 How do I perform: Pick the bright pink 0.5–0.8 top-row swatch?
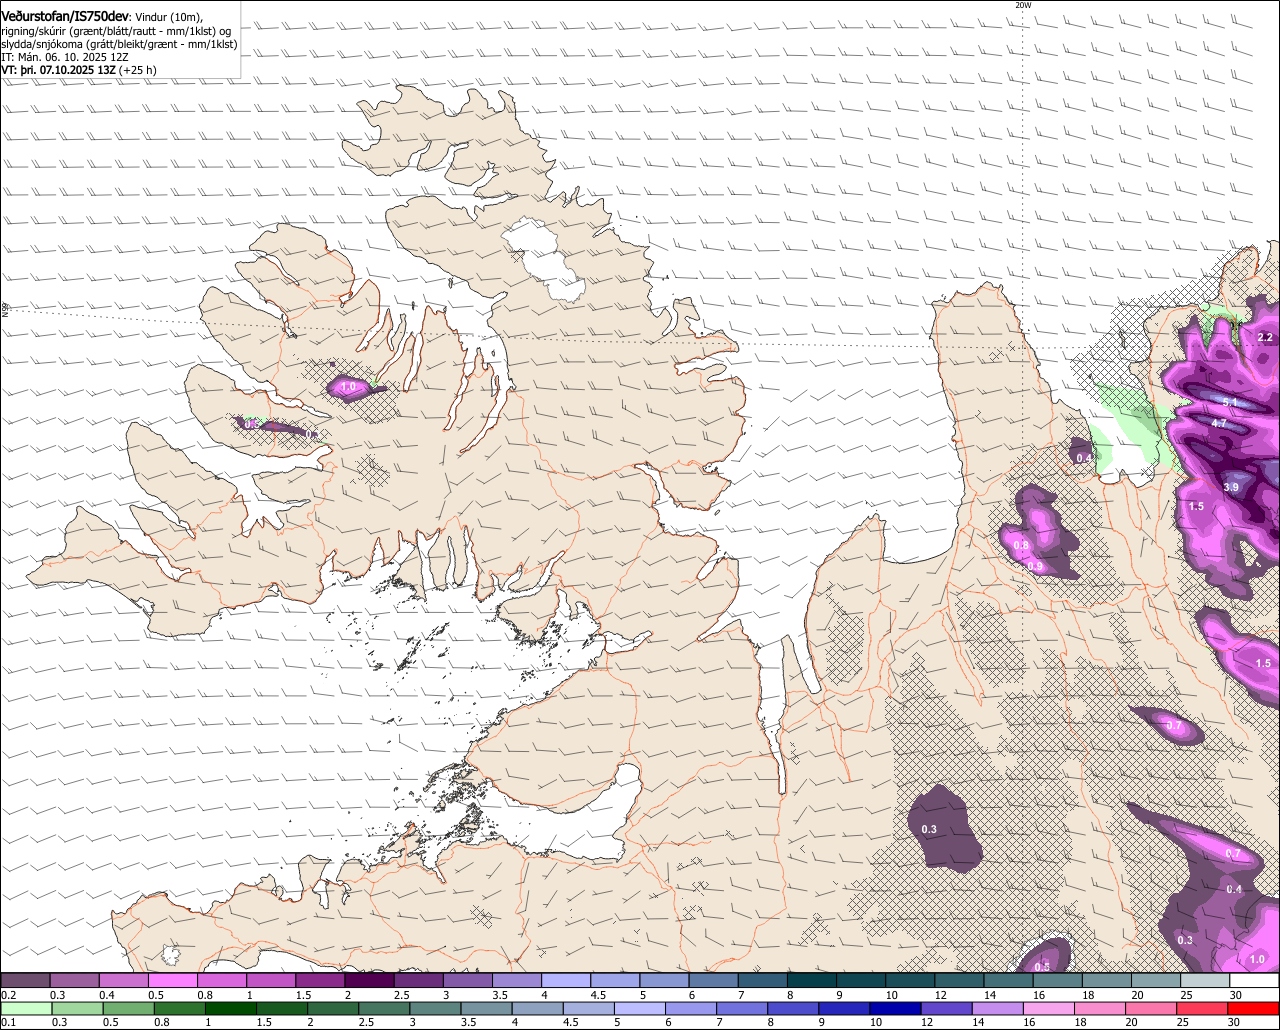[172, 980]
